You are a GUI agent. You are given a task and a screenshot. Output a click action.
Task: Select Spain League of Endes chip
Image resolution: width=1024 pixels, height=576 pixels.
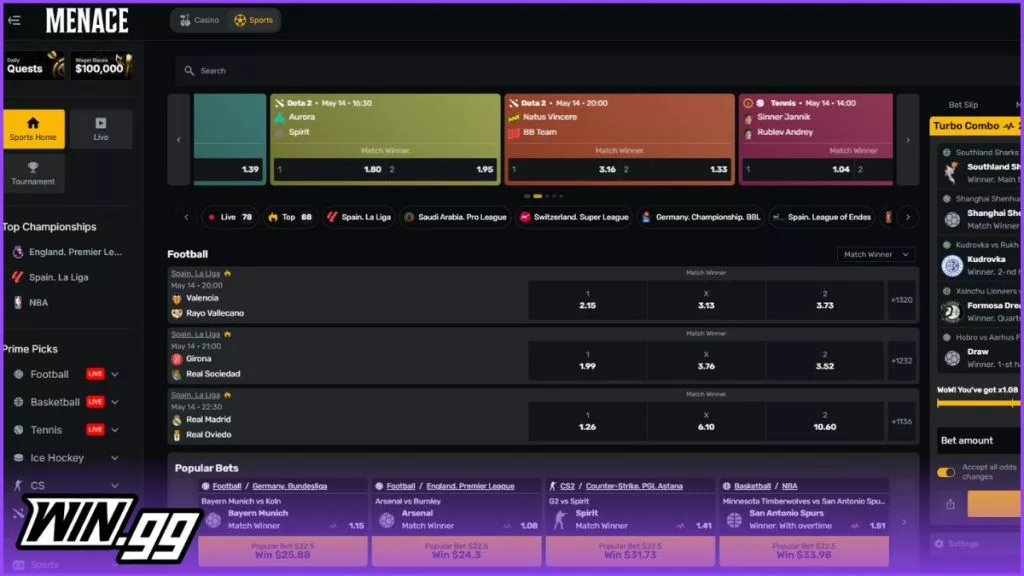pos(822,217)
